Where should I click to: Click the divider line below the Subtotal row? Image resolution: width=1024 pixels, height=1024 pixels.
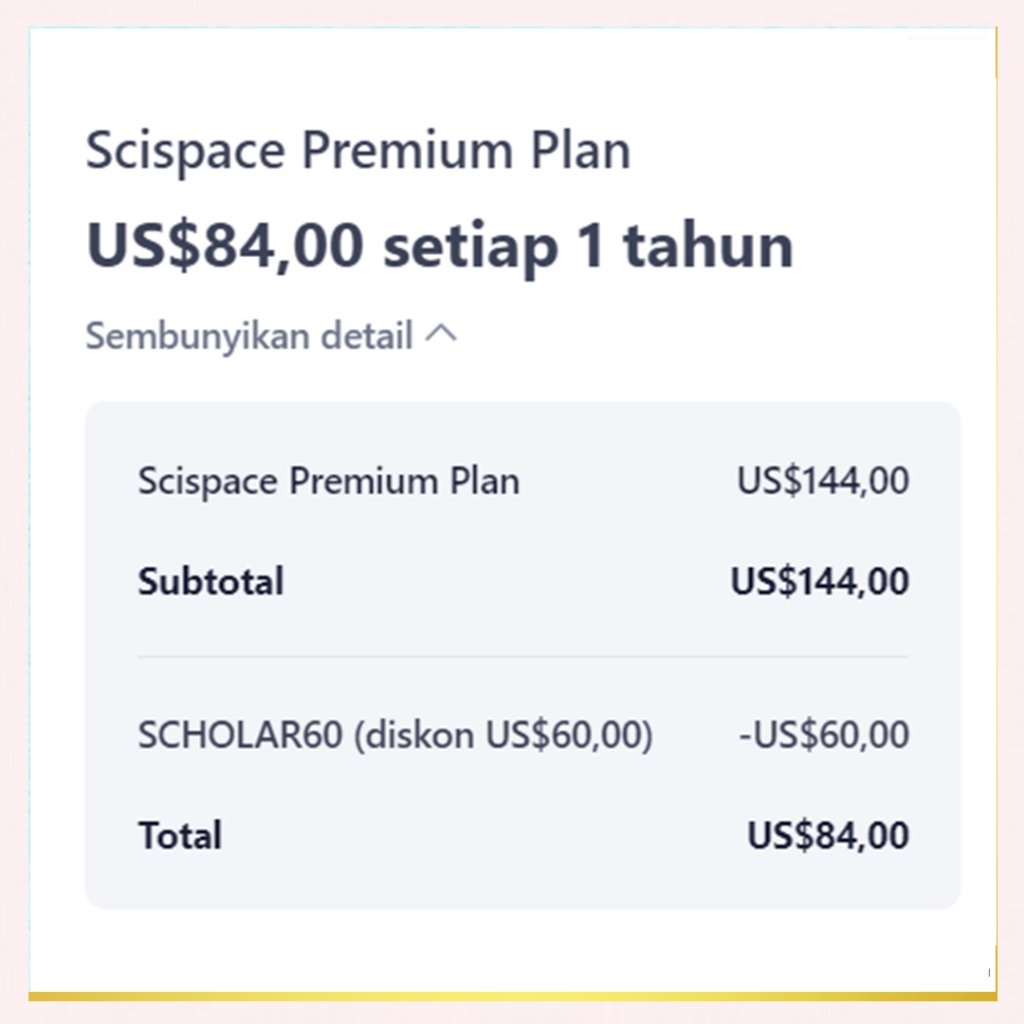522,657
